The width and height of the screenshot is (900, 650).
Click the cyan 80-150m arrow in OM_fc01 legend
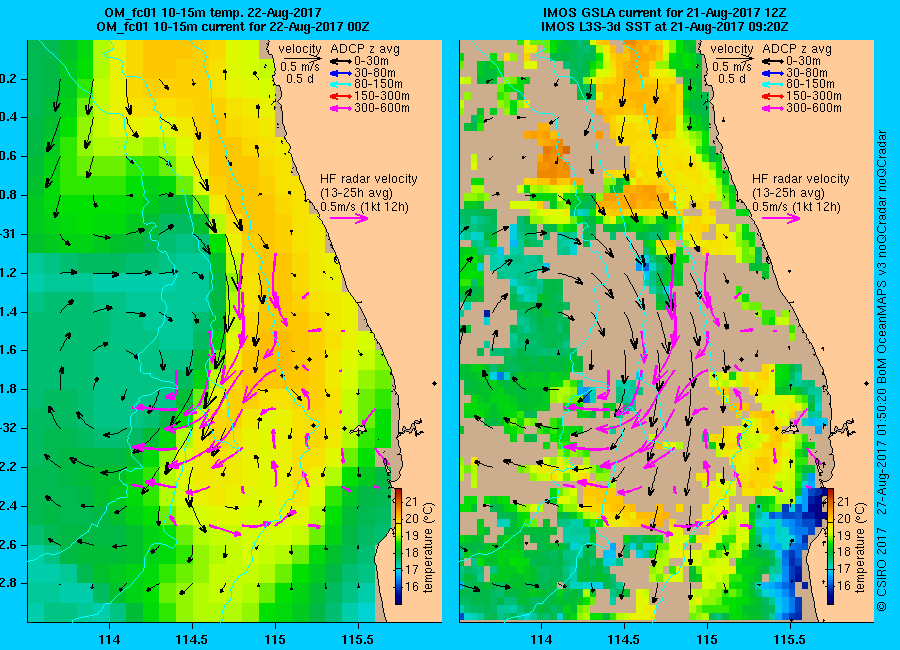pyautogui.click(x=340, y=84)
